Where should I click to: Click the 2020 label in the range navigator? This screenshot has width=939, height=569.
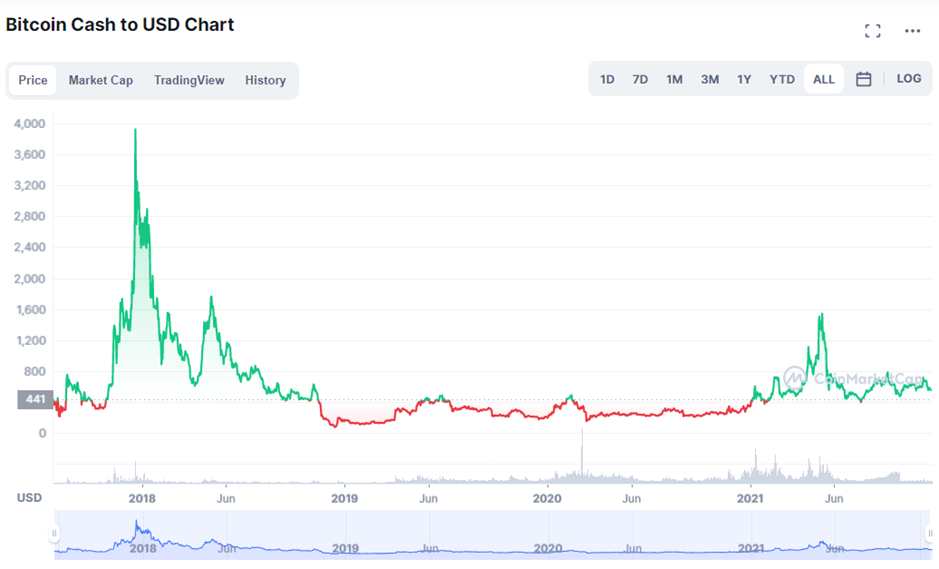pos(547,548)
